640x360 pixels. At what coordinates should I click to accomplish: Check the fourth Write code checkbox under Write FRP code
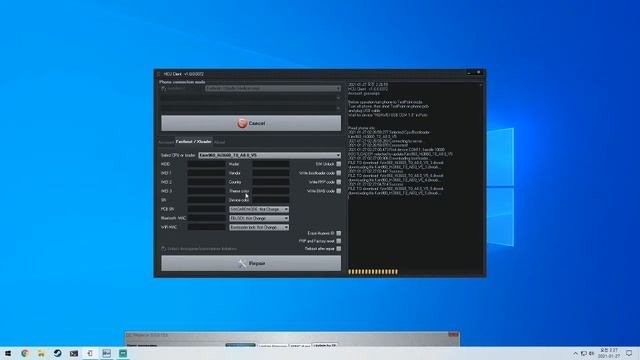coord(338,191)
